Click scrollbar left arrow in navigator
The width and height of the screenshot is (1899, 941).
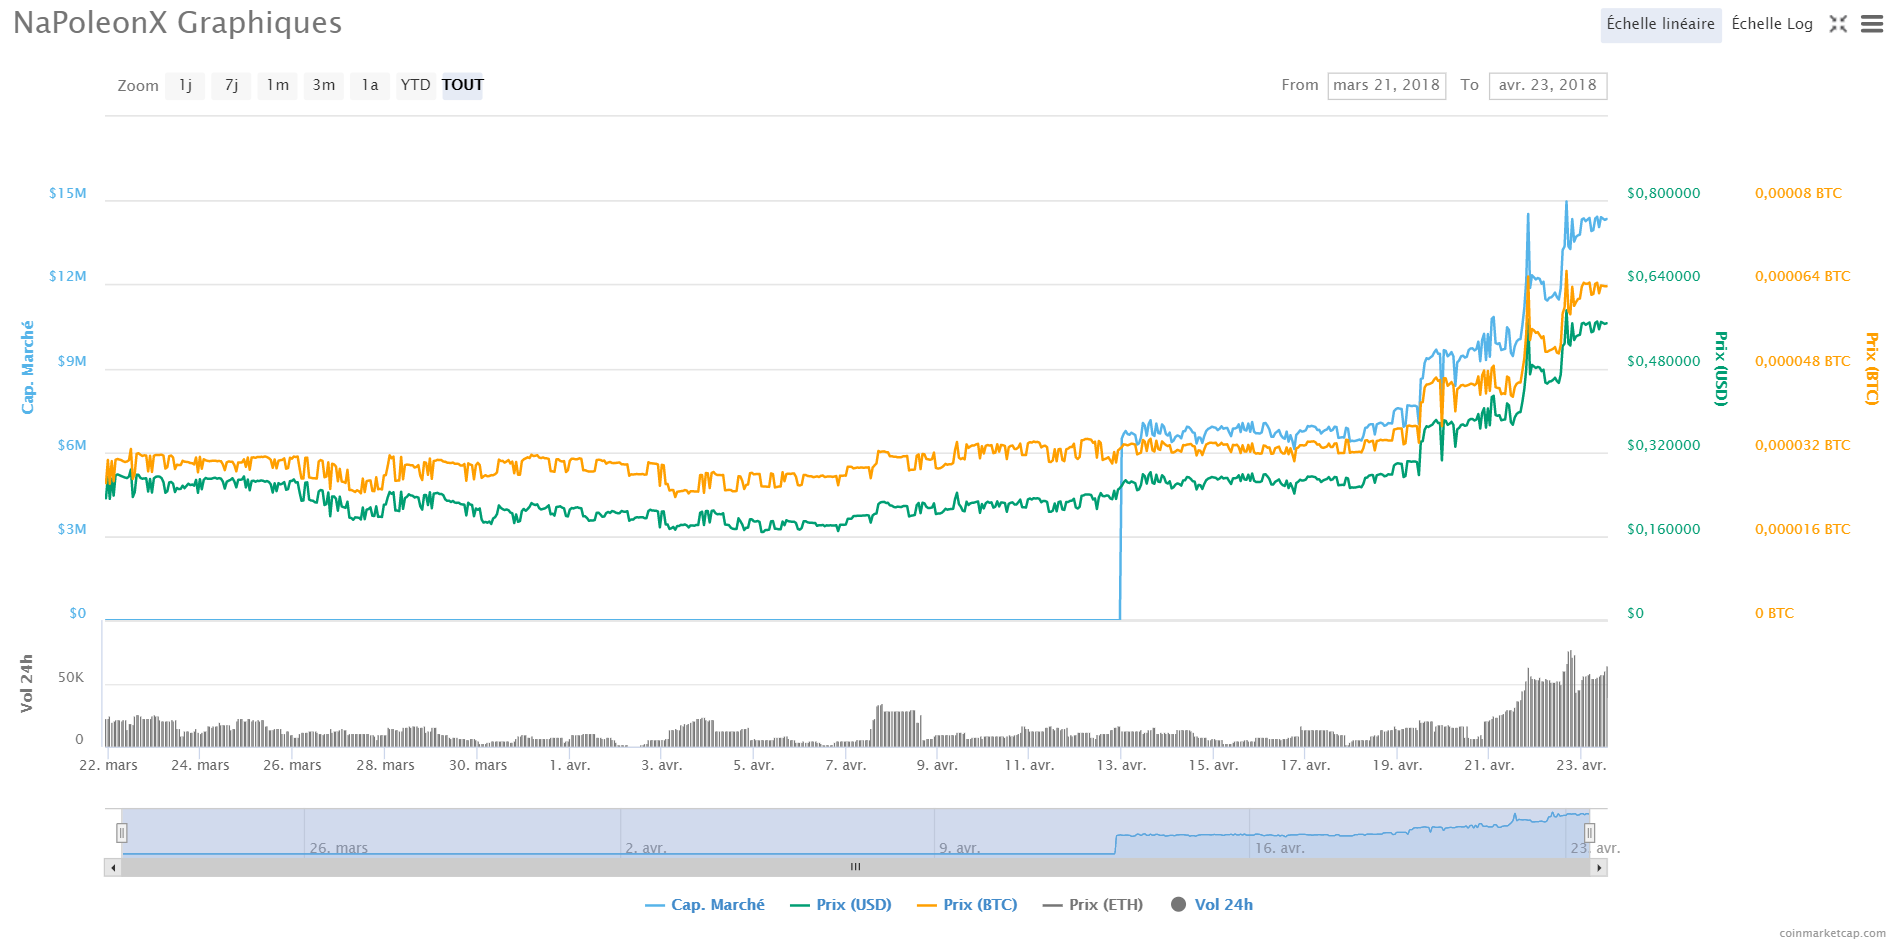click(x=113, y=867)
